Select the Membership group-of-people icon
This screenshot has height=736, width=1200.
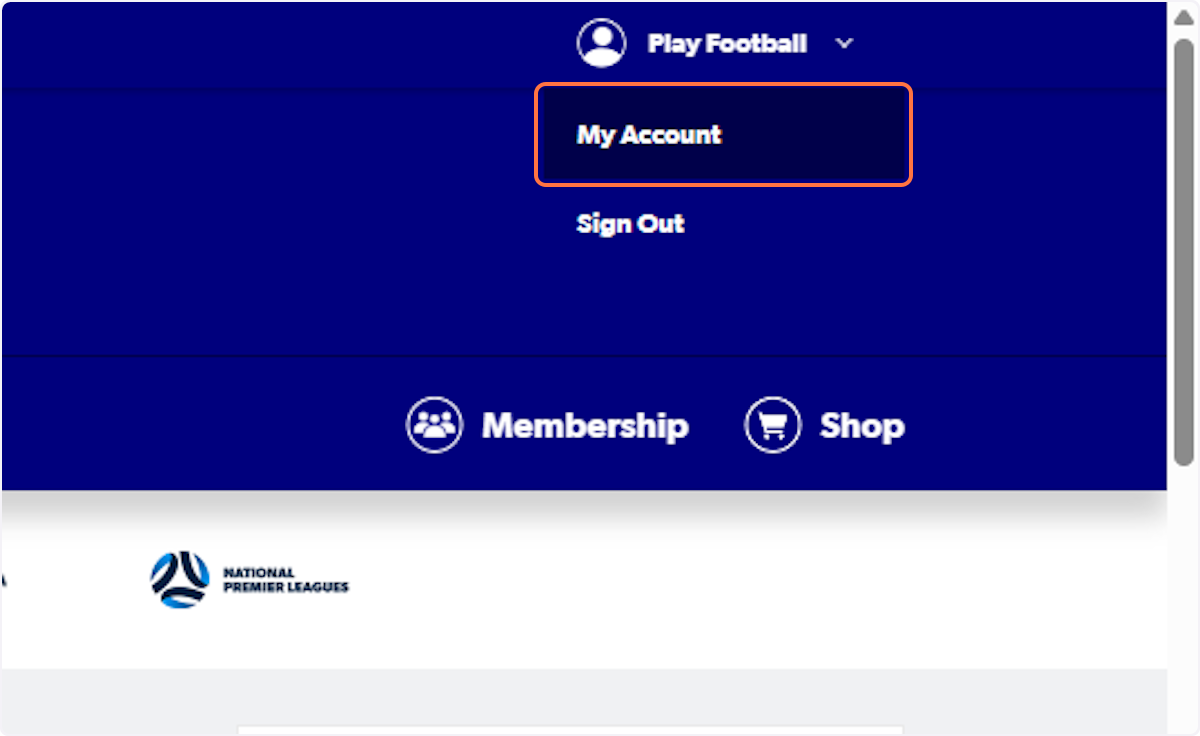[434, 424]
